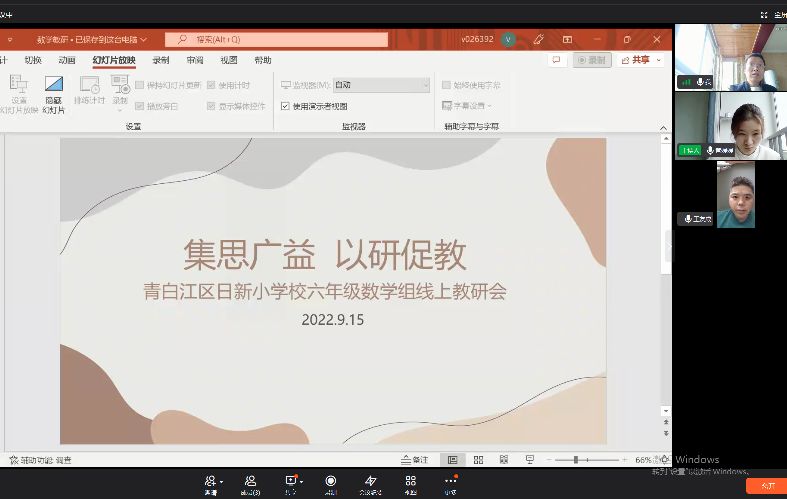This screenshot has height=499, width=787.
Task: Click the Notes (备注) button in status bar
Action: tap(414, 460)
